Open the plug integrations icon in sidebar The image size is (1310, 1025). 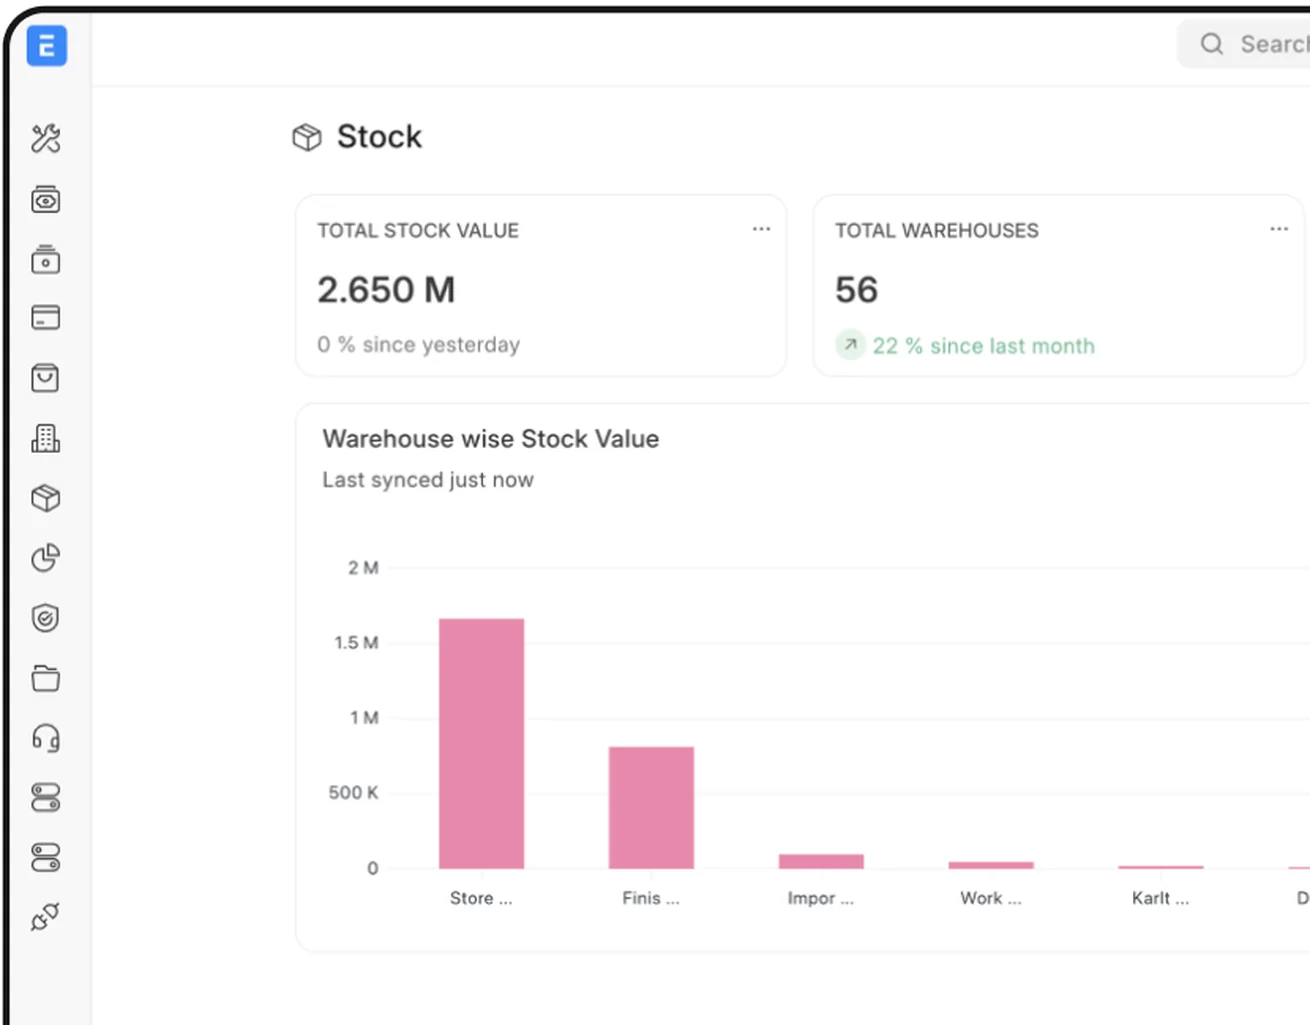[46, 917]
